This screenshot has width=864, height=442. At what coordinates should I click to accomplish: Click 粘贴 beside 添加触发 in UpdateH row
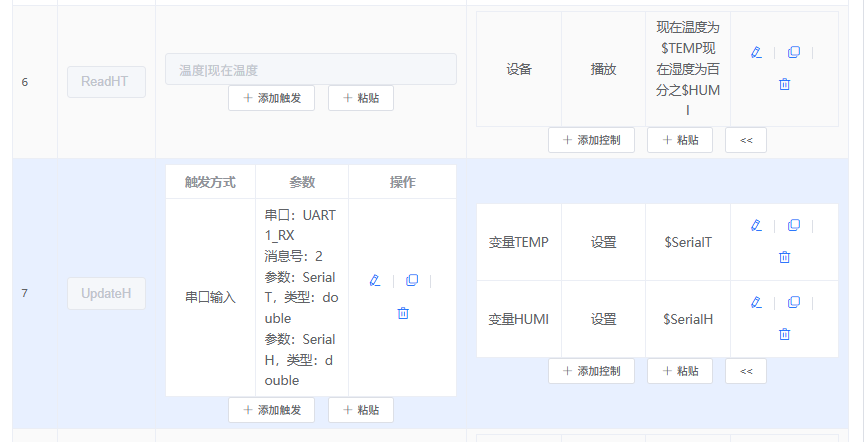click(361, 410)
